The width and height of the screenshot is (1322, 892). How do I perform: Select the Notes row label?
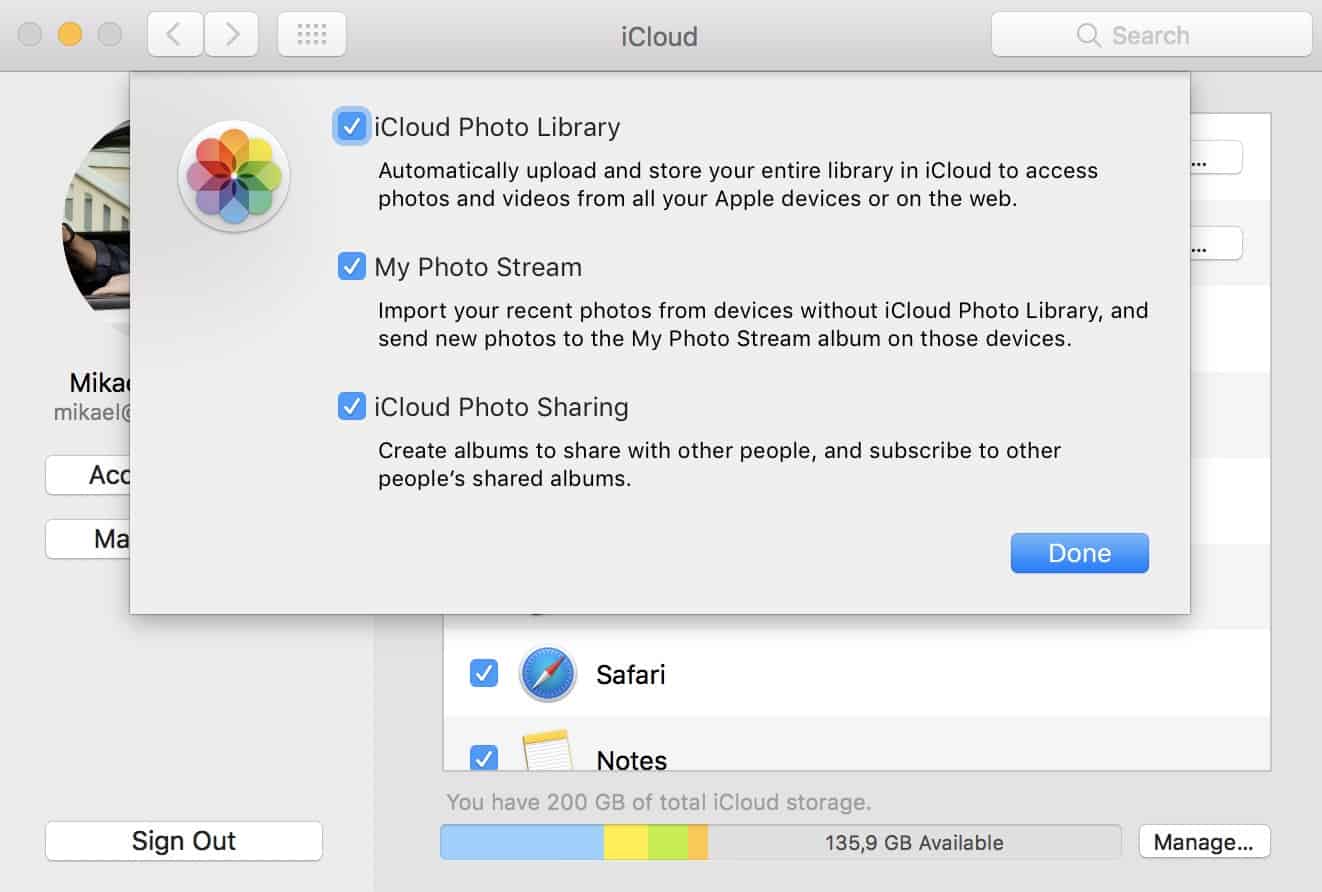point(632,760)
